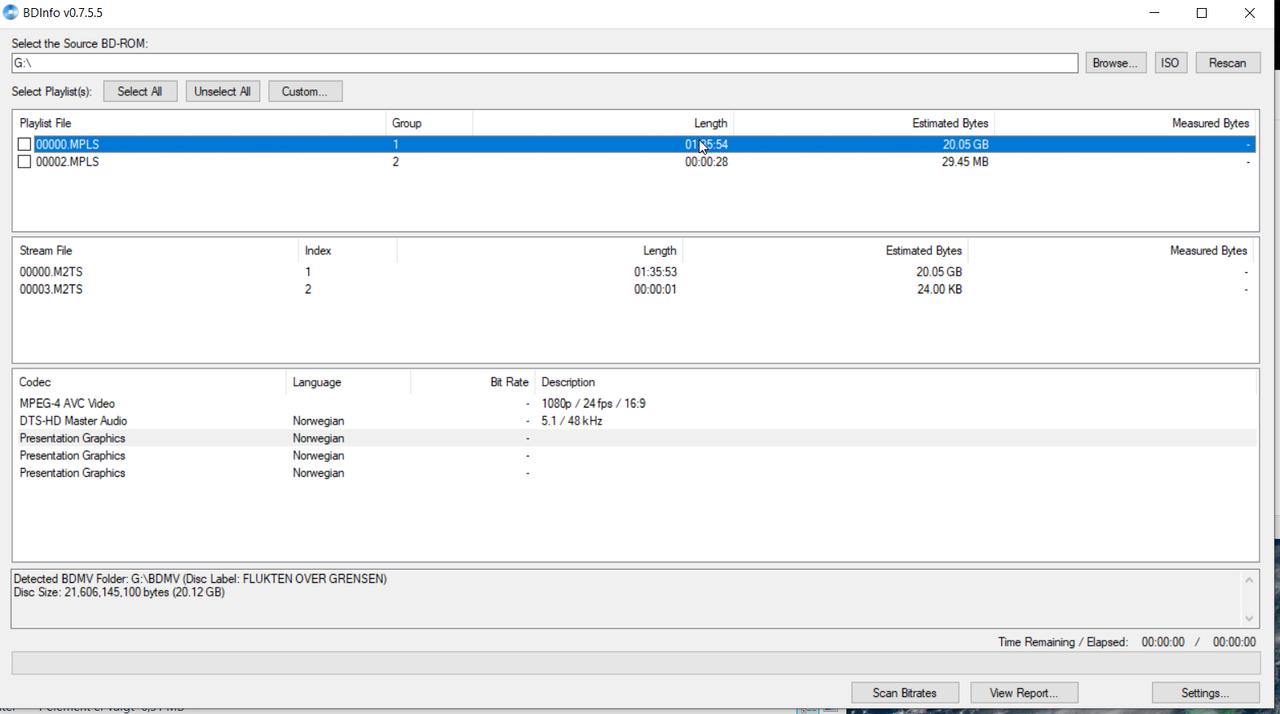Image resolution: width=1280 pixels, height=714 pixels.
Task: Click the 00:00:28 playlist length cell
Action: click(706, 162)
